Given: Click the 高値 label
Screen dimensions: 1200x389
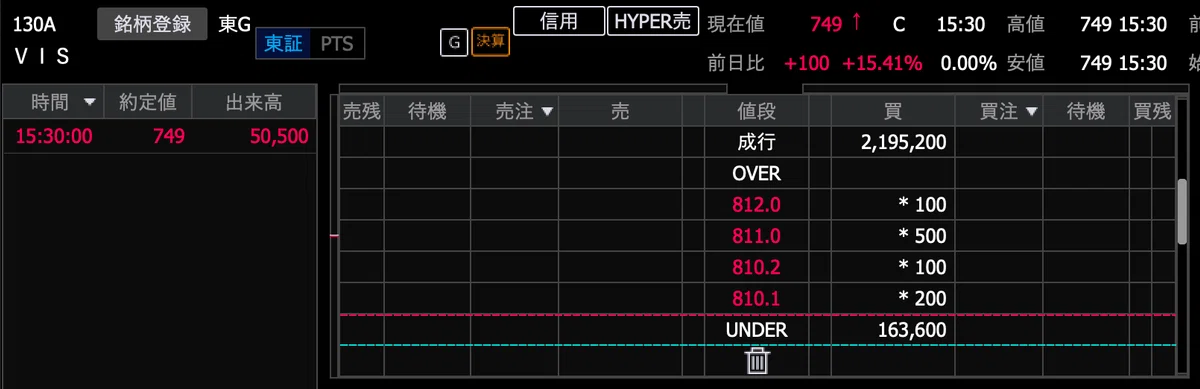Looking at the screenshot, I should point(1027,25).
